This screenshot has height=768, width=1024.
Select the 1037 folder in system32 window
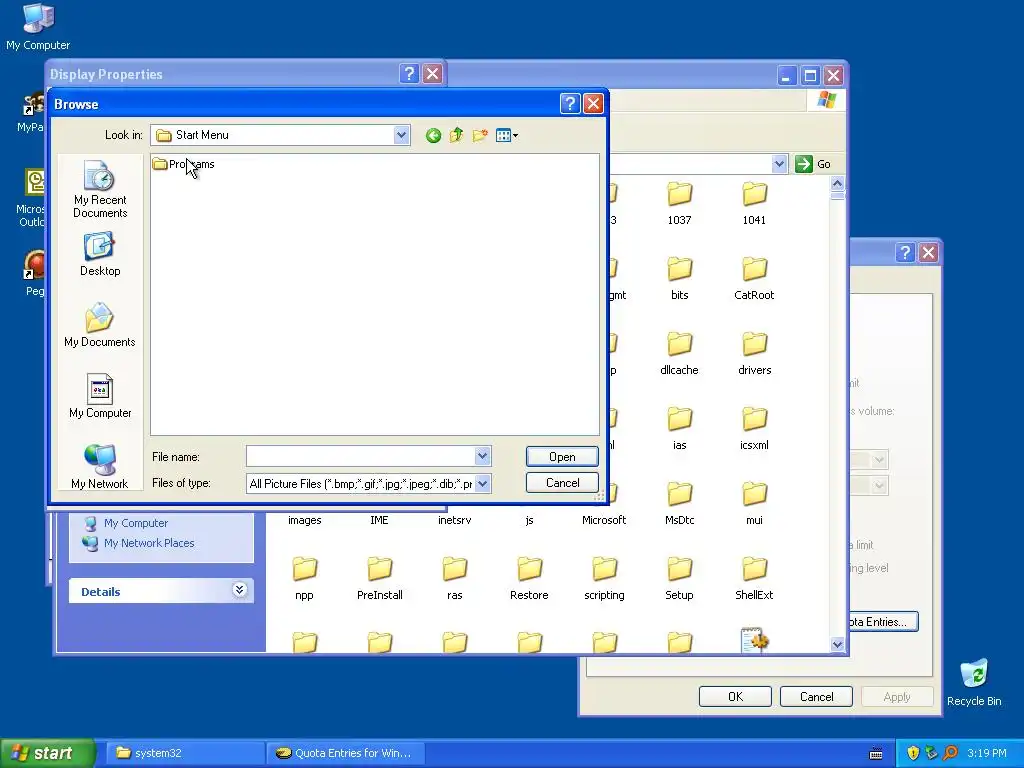(679, 203)
